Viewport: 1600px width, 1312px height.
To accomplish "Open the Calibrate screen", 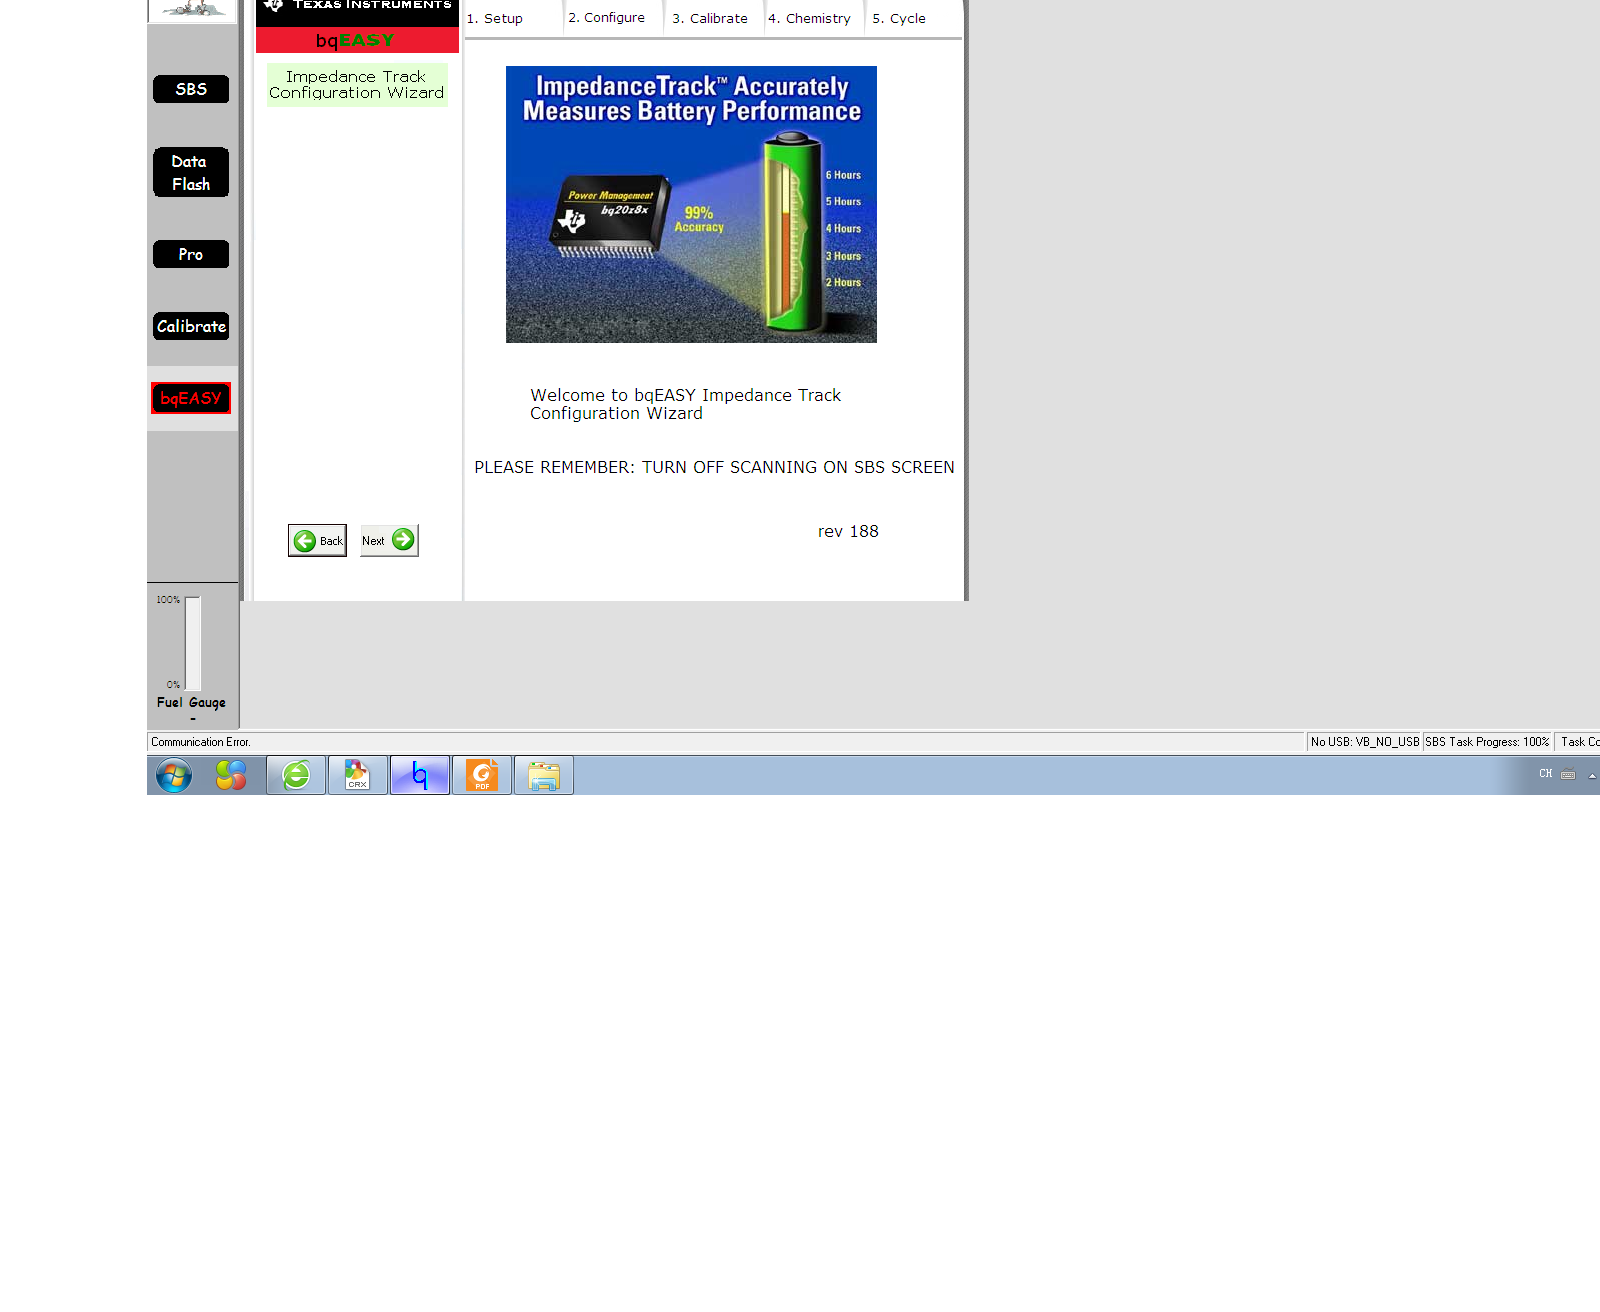I will coord(191,326).
